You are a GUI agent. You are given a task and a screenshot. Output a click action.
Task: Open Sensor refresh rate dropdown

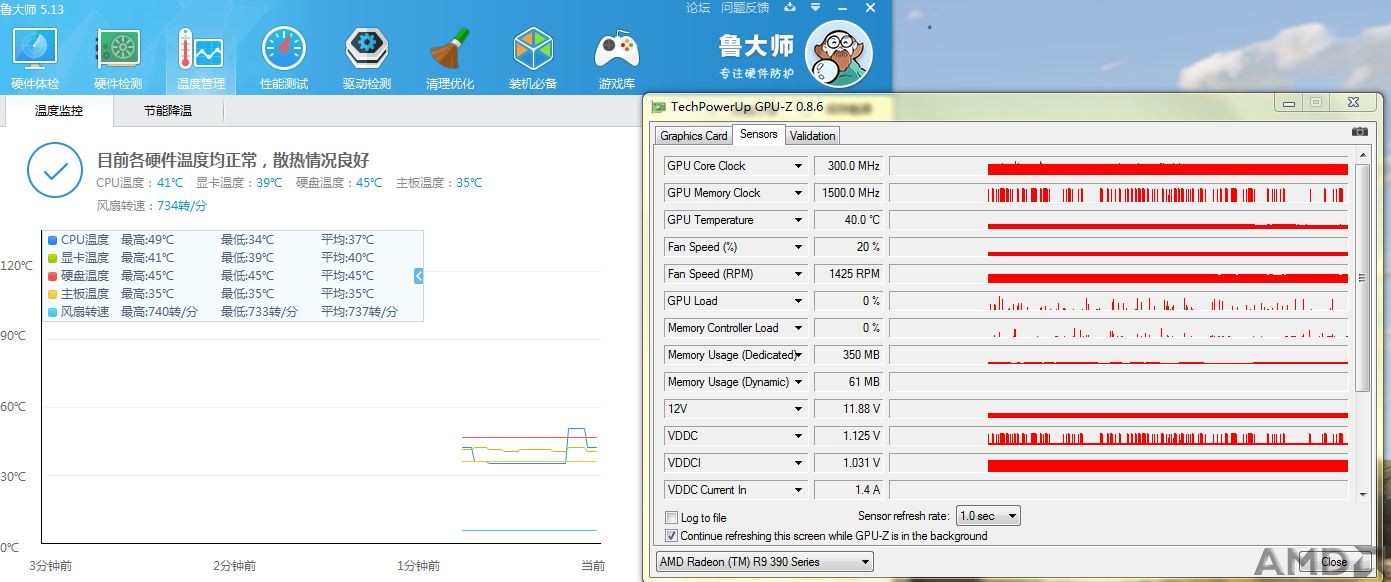(x=988, y=516)
